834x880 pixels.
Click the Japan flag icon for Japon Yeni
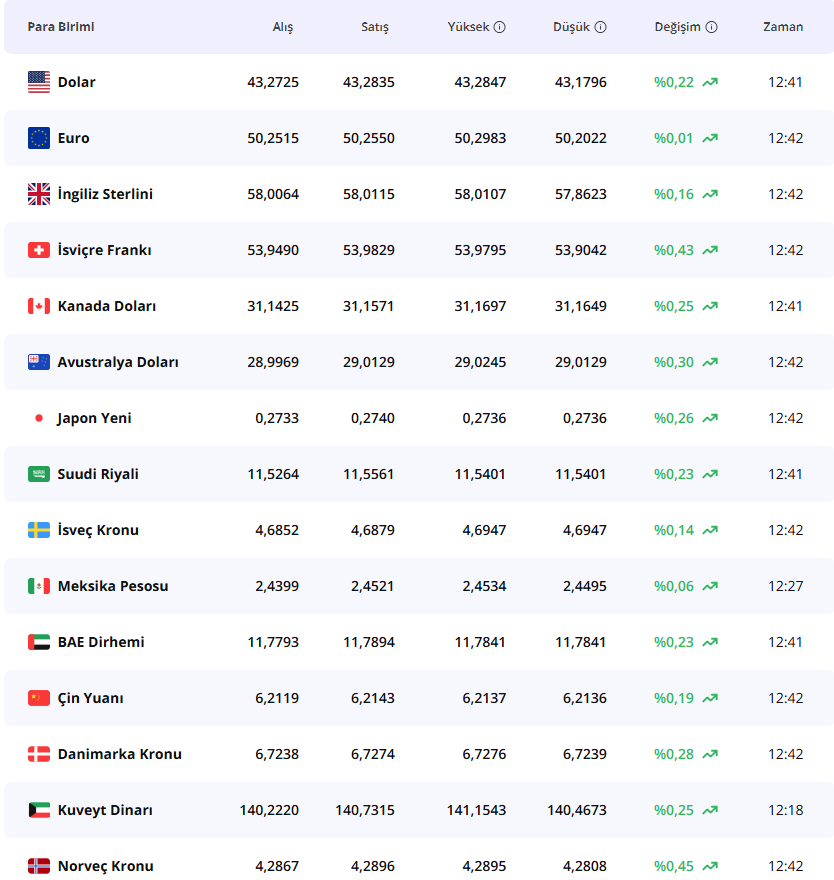click(39, 418)
